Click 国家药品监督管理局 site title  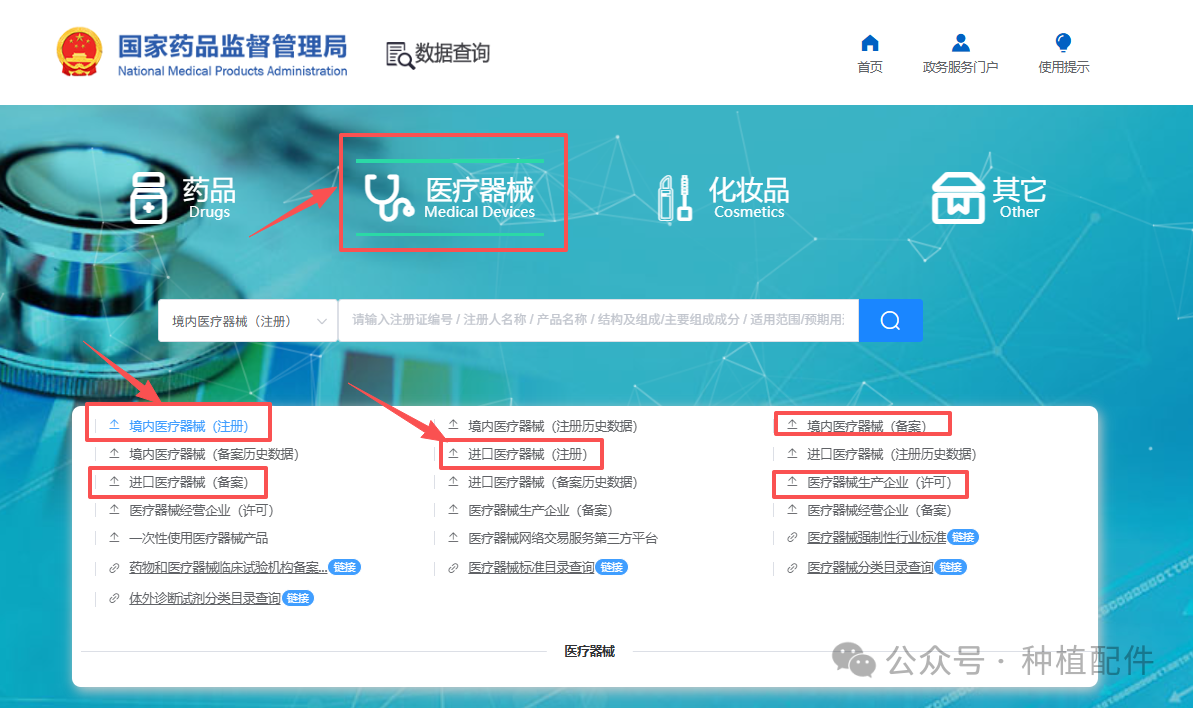[x=232, y=46]
